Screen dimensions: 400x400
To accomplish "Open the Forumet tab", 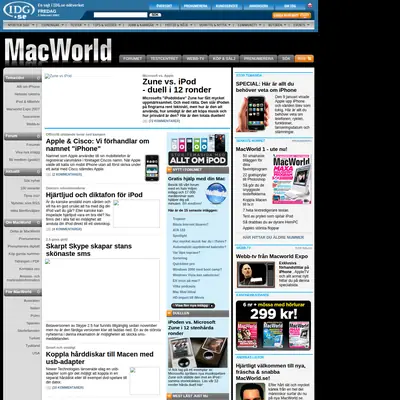I will [x=132, y=58].
